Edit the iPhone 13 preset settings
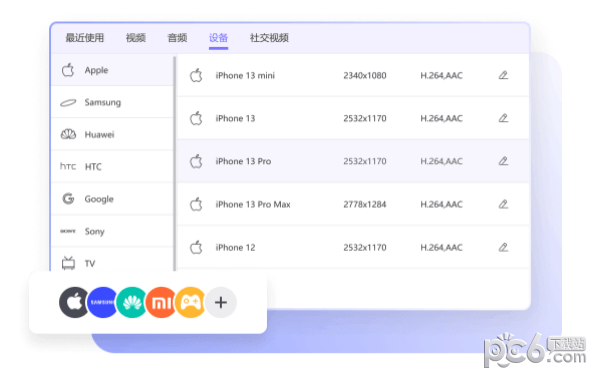 [503, 118]
